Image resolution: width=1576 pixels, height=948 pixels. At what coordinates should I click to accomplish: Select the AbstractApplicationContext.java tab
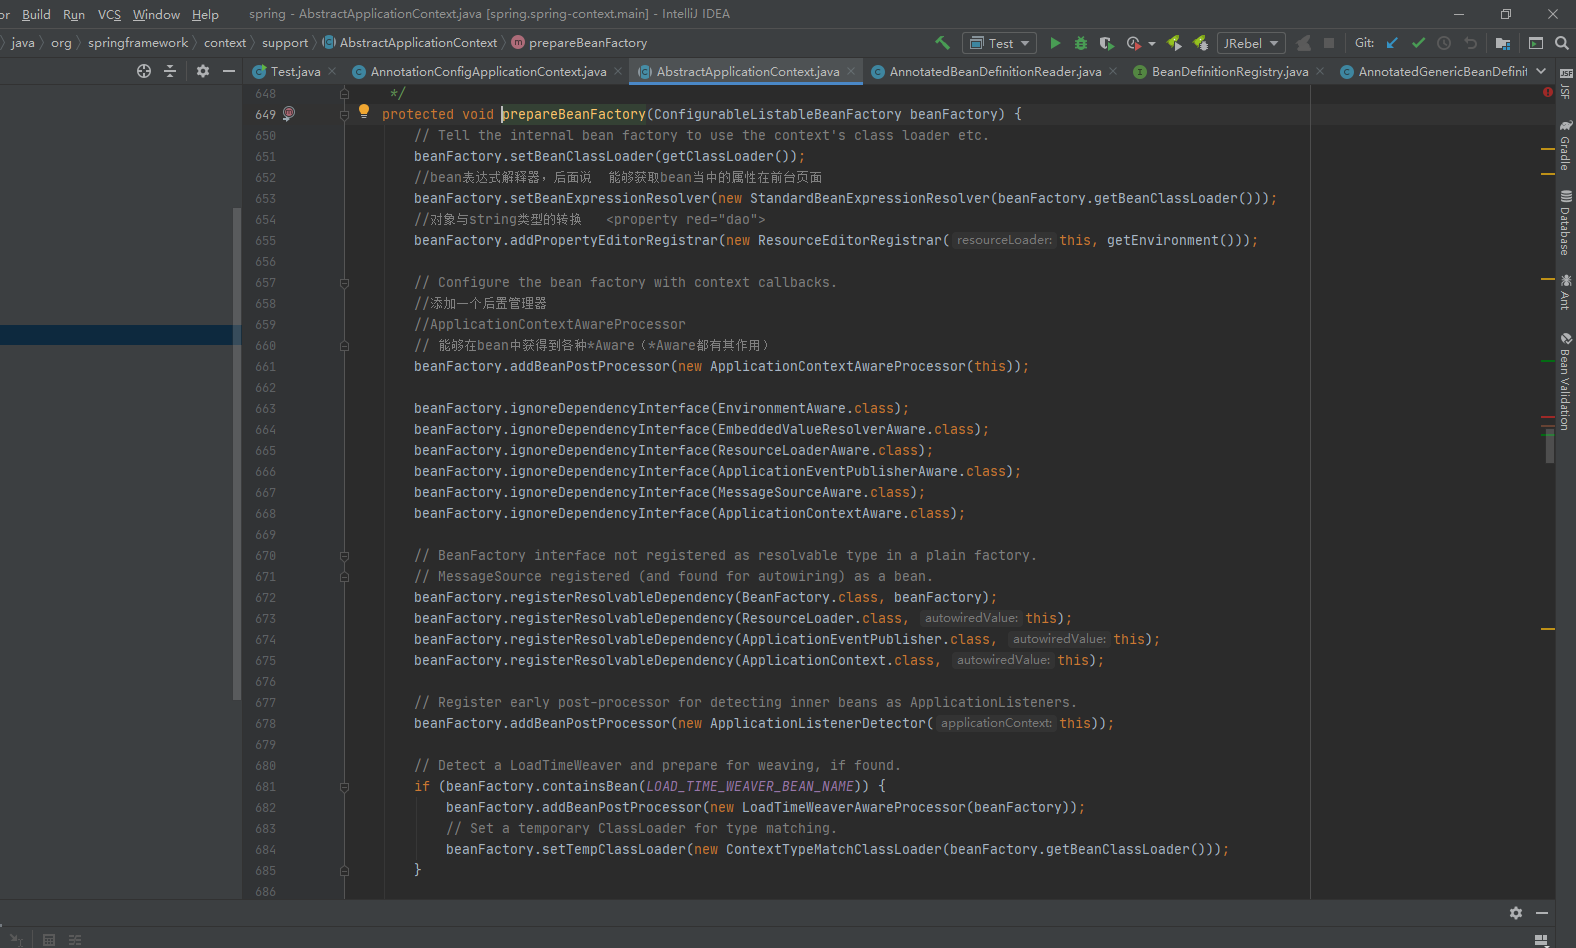747,71
